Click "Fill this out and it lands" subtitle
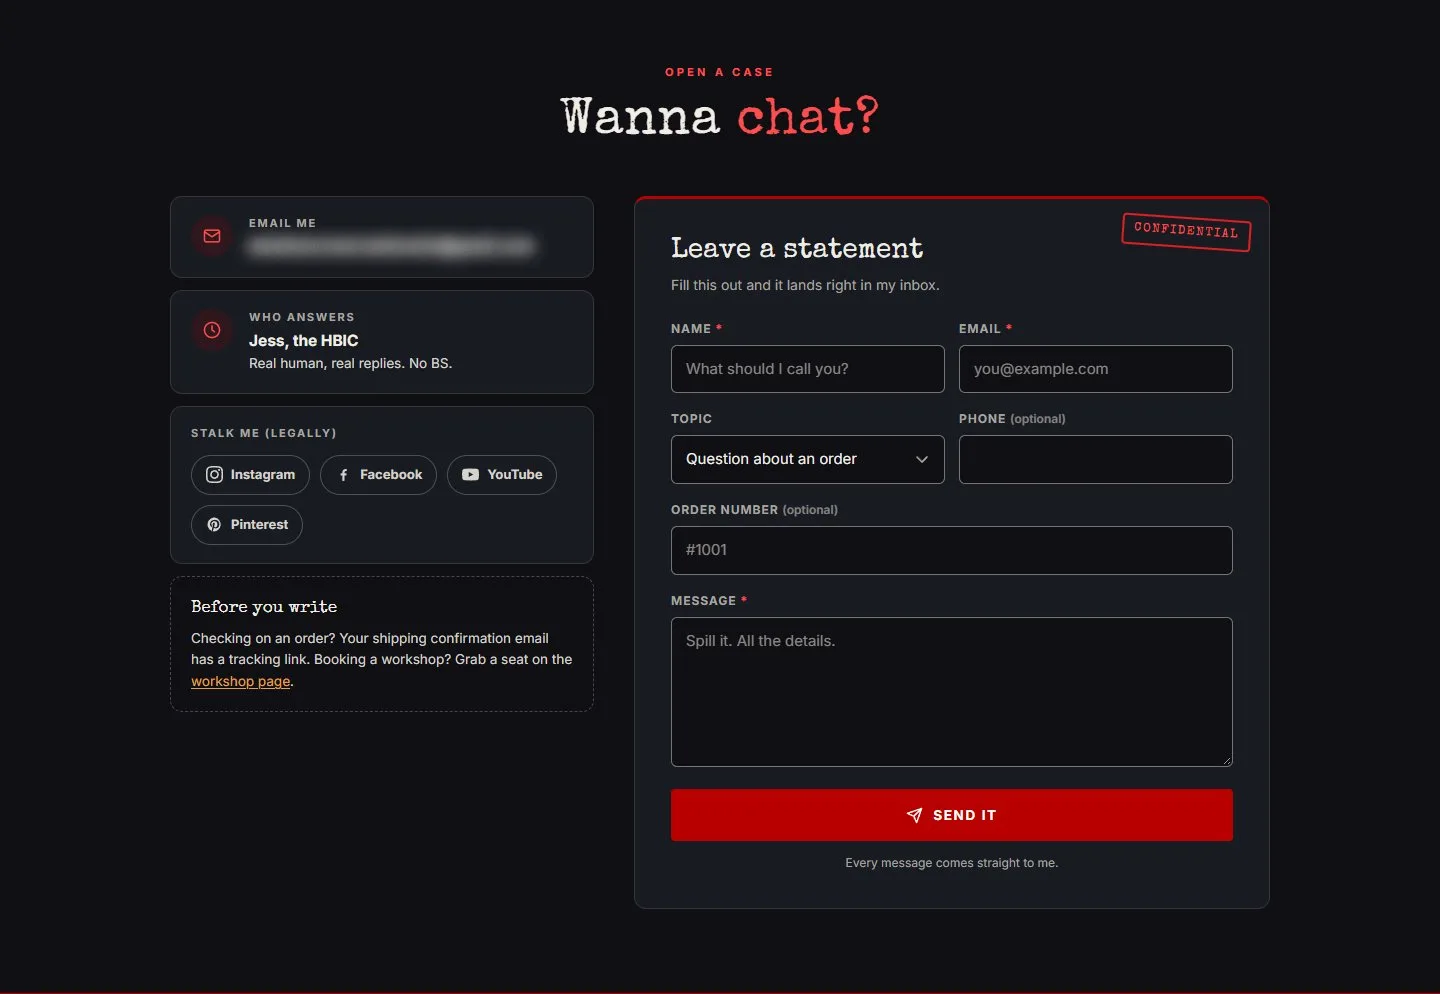The image size is (1440, 994). click(805, 286)
